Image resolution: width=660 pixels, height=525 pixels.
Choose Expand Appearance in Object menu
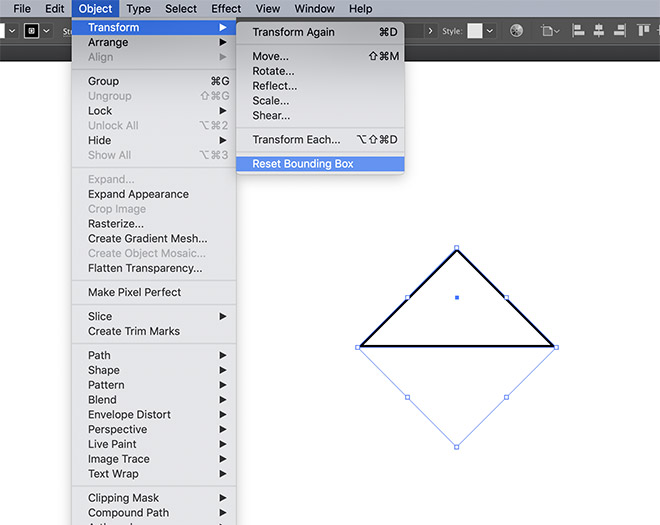[138, 194]
